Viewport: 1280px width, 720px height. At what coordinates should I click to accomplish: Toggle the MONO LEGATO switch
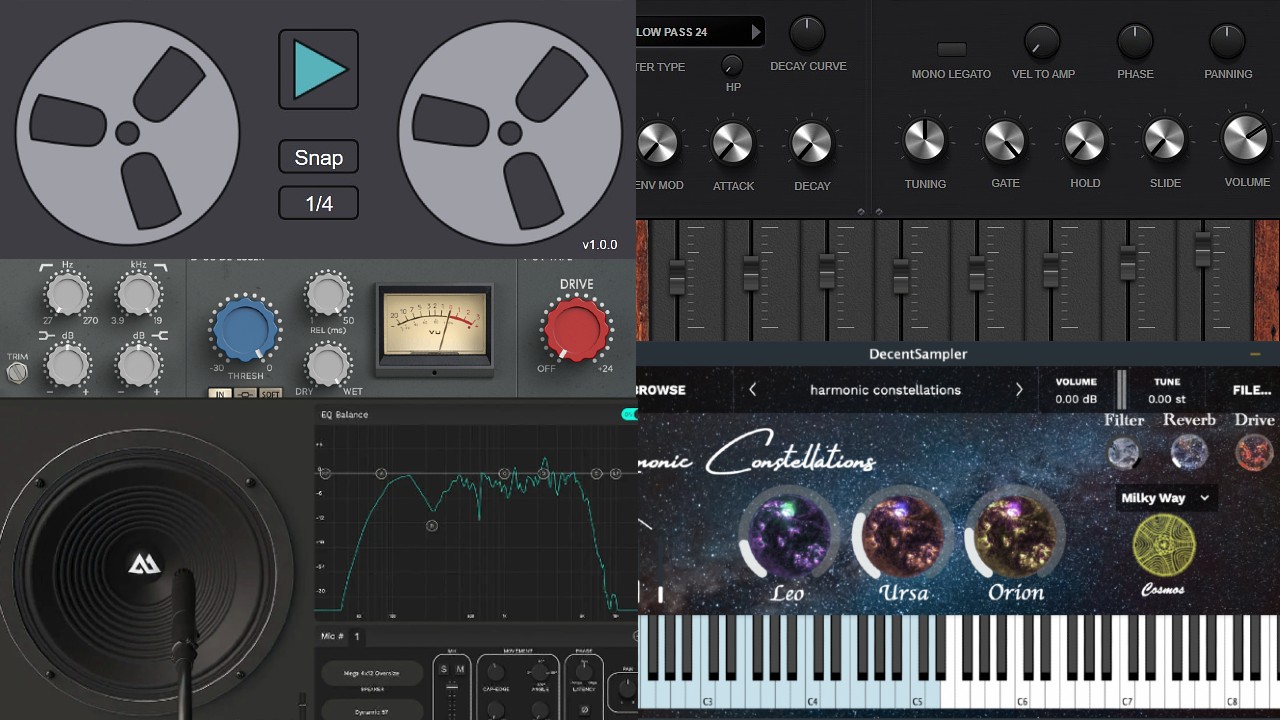(x=952, y=49)
